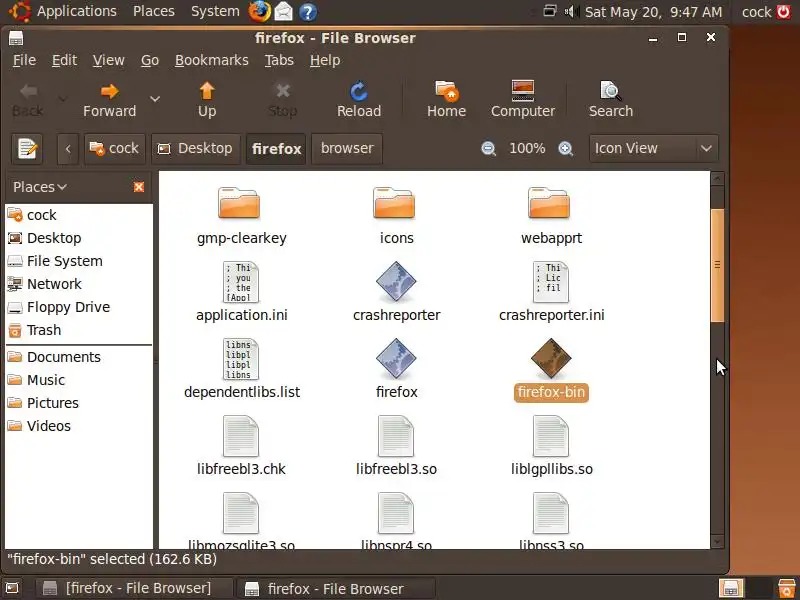Select the crashreporter executable icon

(x=396, y=281)
